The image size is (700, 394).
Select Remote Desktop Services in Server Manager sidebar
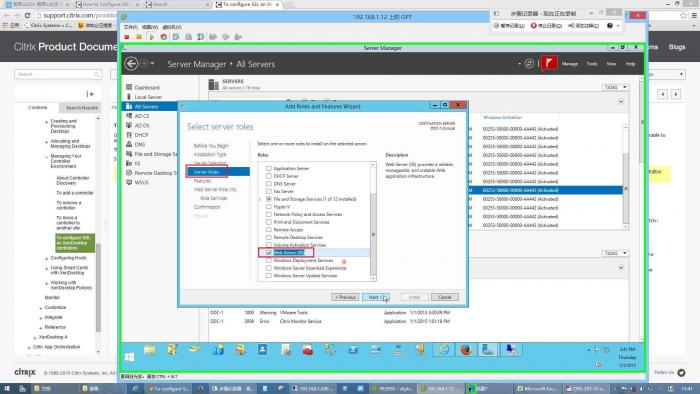click(153, 173)
